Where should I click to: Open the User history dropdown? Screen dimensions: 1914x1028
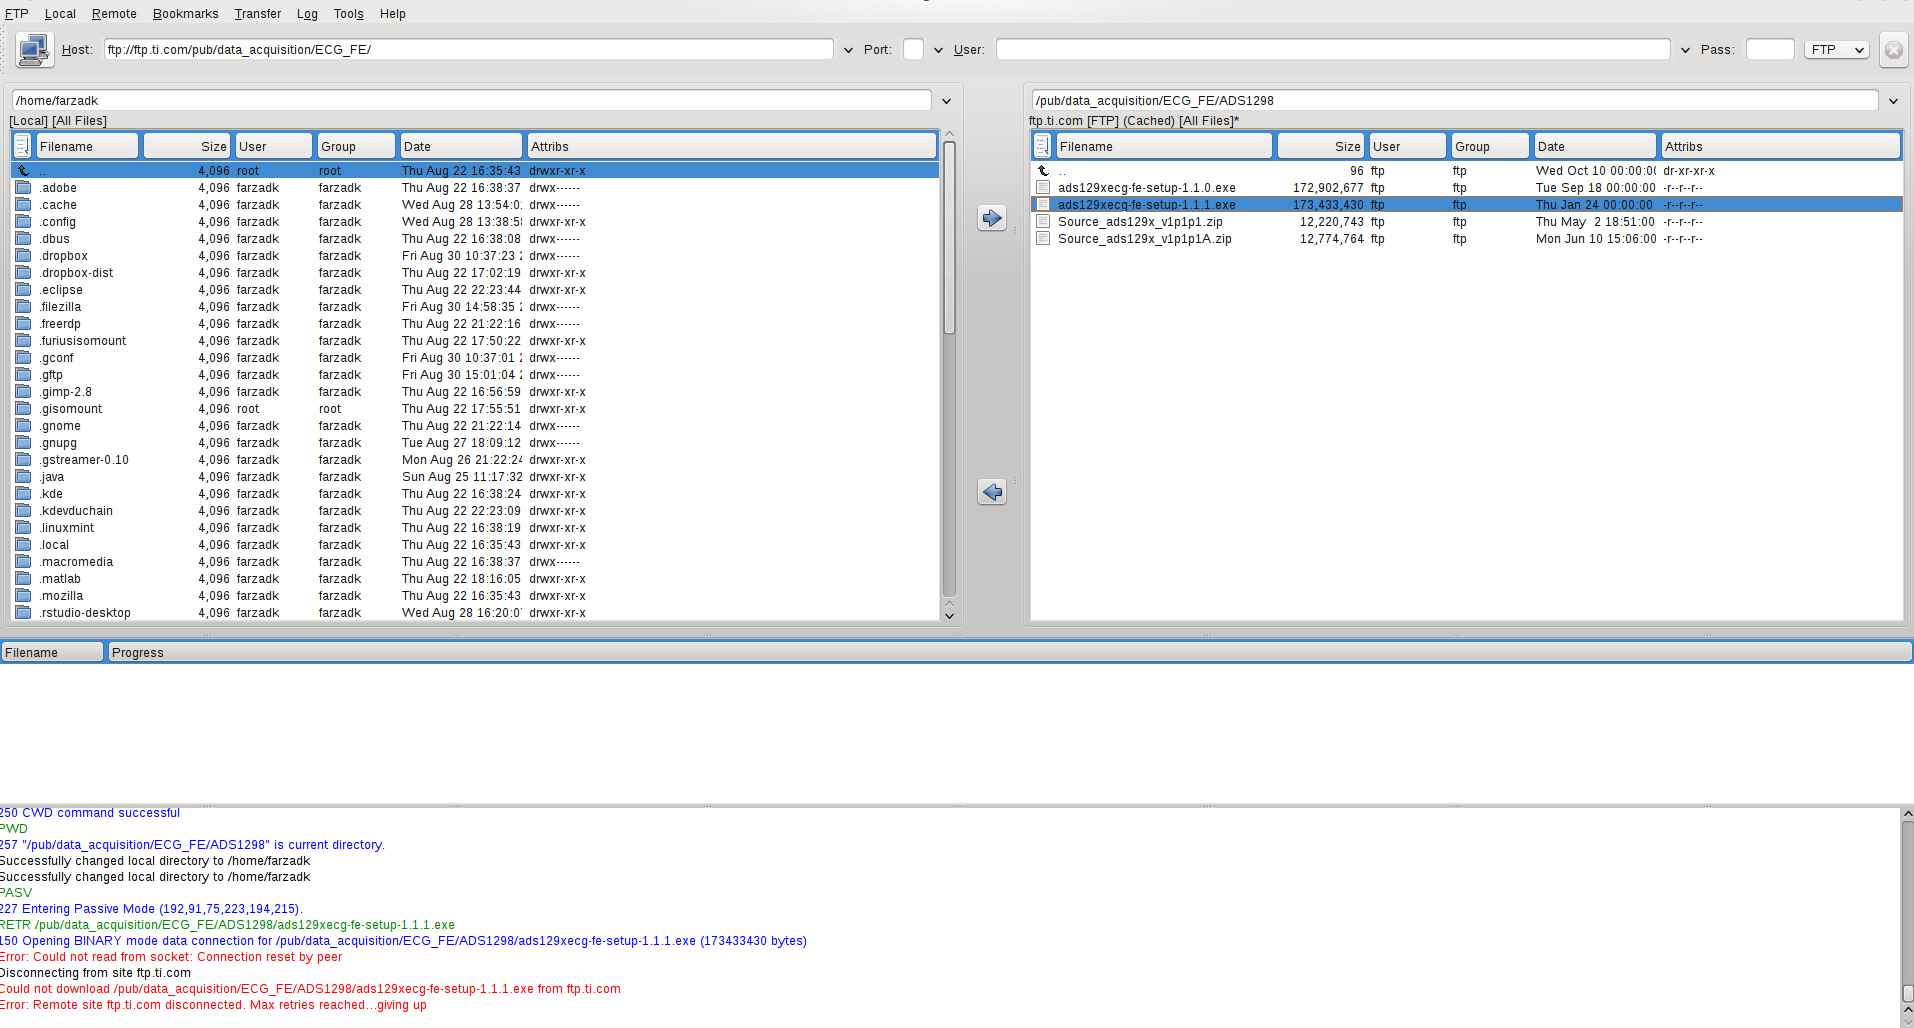(1685, 50)
